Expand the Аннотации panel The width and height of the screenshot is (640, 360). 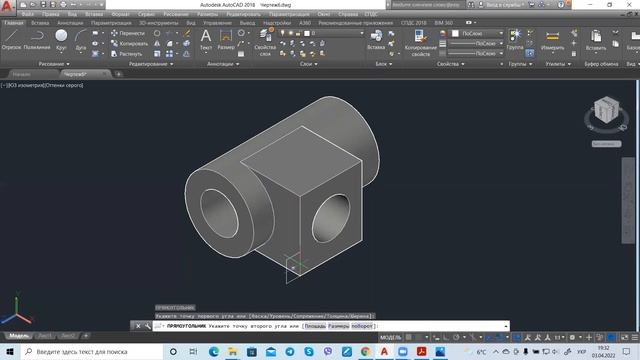pyautogui.click(x=223, y=64)
